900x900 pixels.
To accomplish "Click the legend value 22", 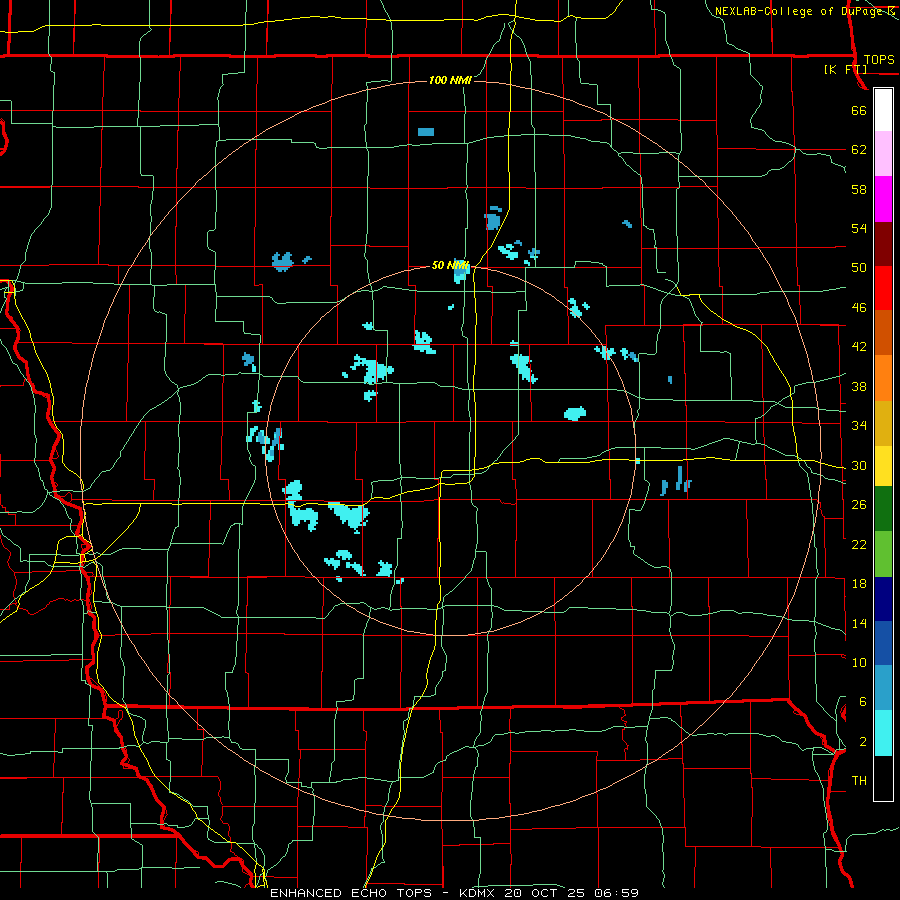I will [x=859, y=544].
